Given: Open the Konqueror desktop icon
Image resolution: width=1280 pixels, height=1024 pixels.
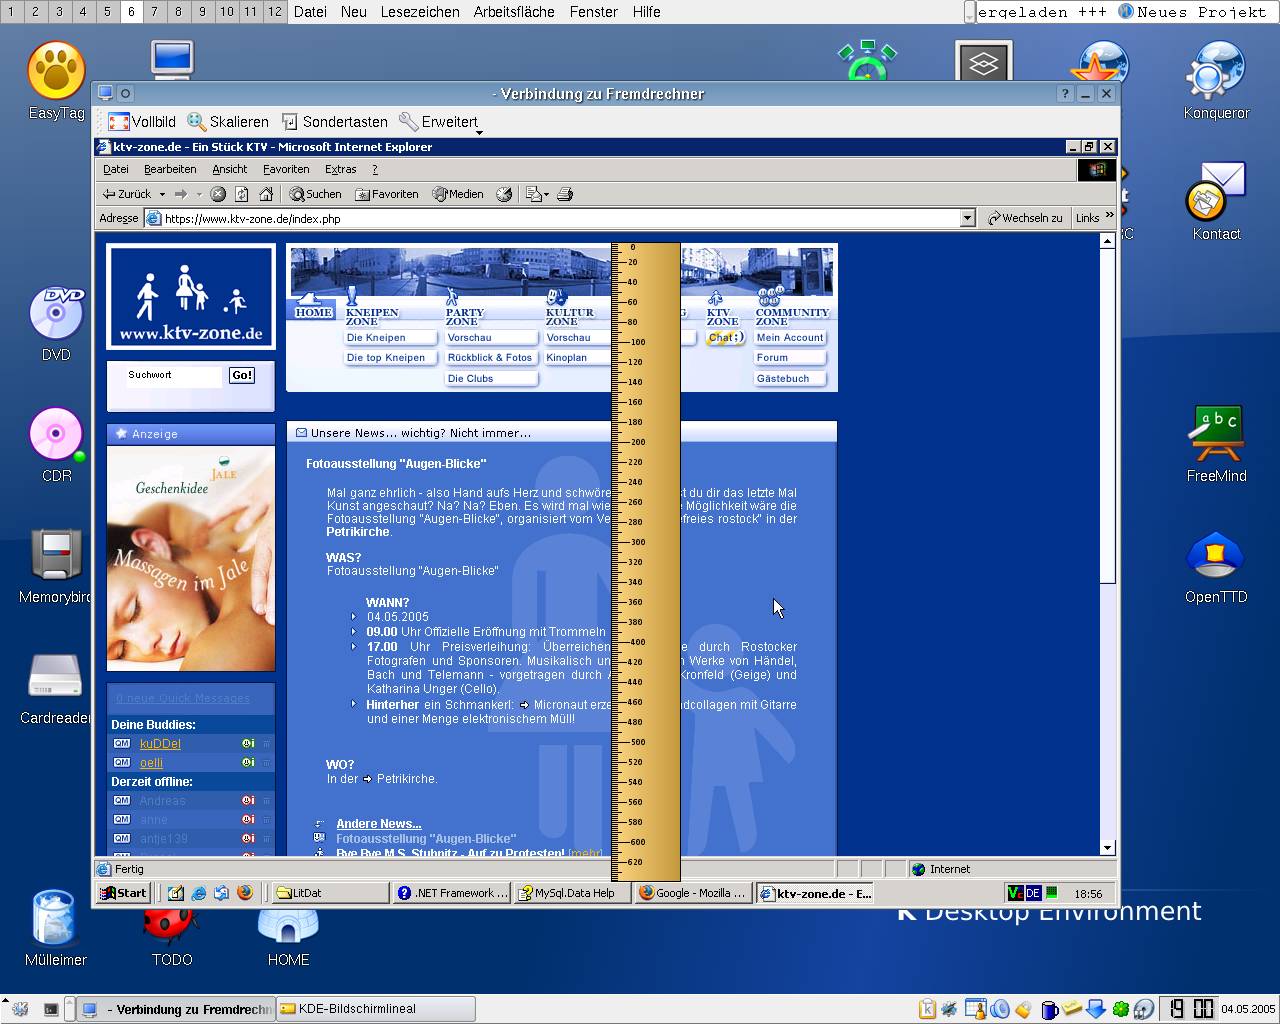Looking at the screenshot, I should [x=1216, y=80].
